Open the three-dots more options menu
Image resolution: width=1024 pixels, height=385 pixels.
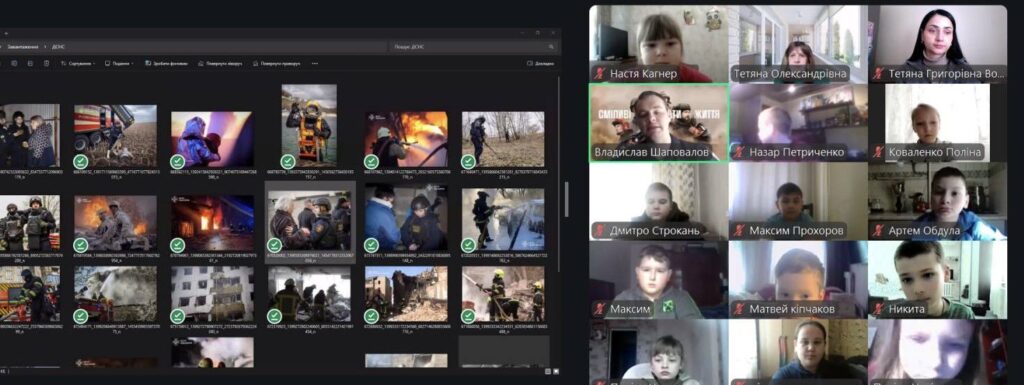[315, 63]
